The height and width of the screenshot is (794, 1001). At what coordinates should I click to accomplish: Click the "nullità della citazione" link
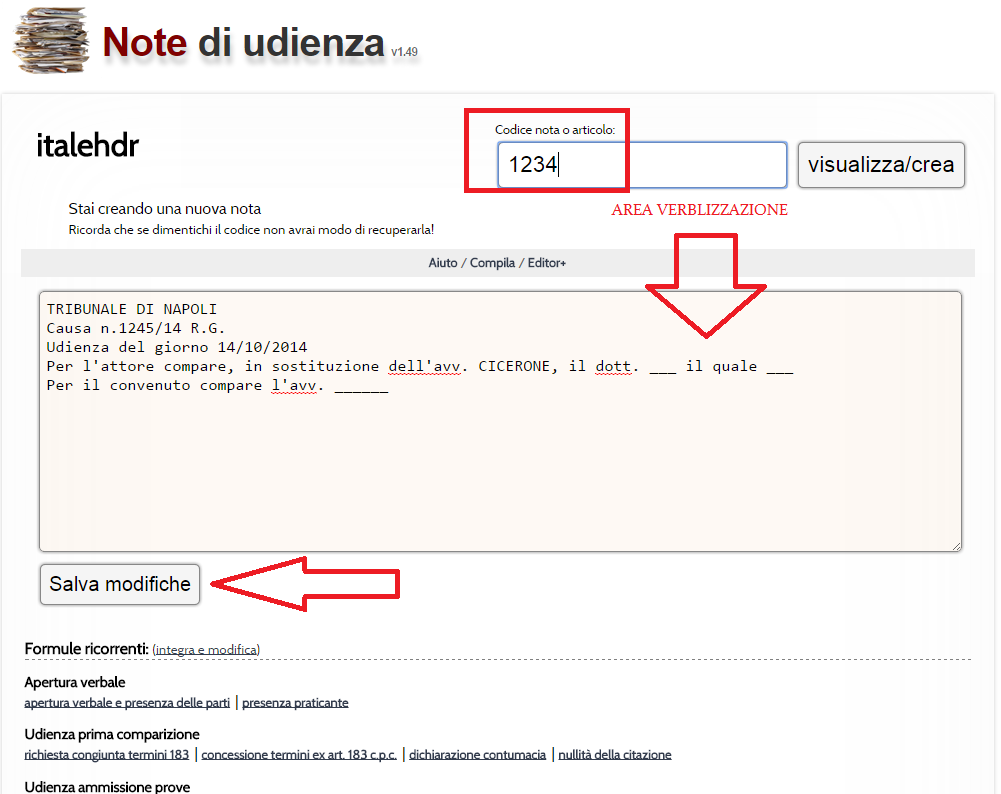614,755
